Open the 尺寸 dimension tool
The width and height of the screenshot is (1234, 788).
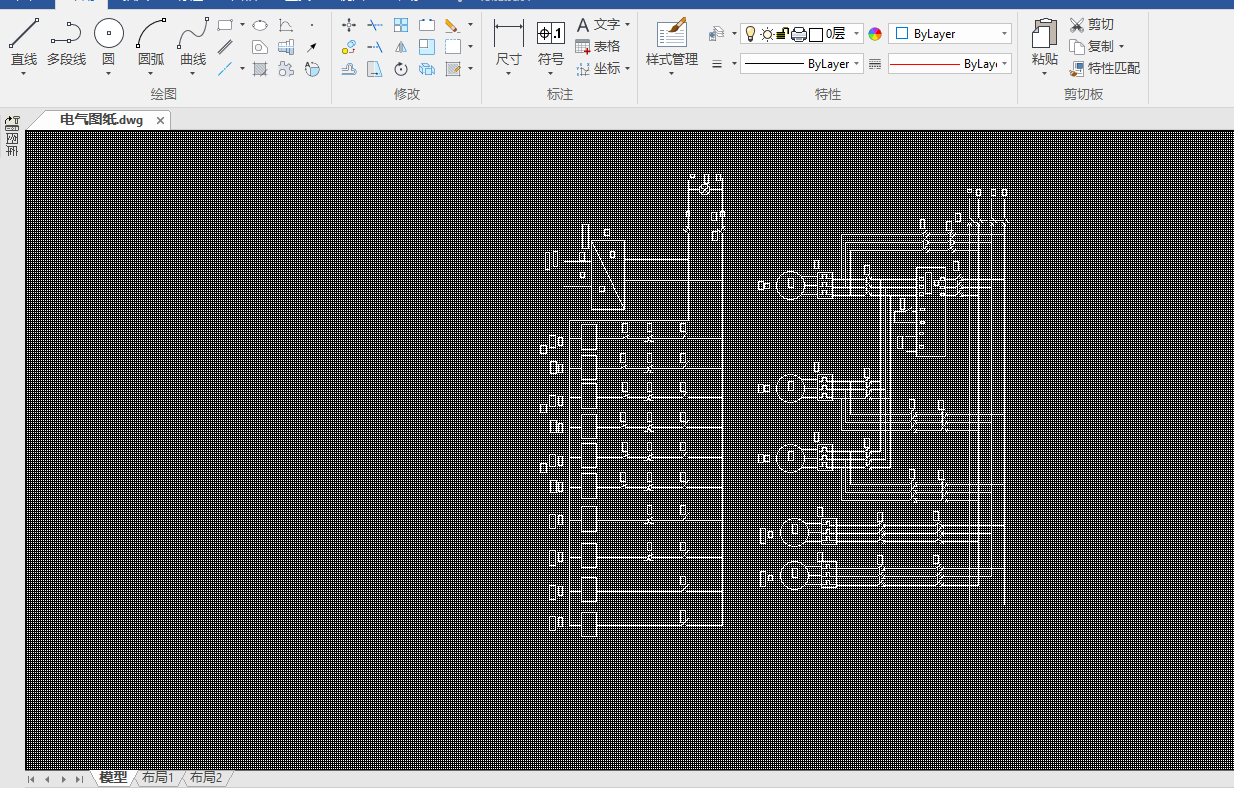click(x=508, y=35)
